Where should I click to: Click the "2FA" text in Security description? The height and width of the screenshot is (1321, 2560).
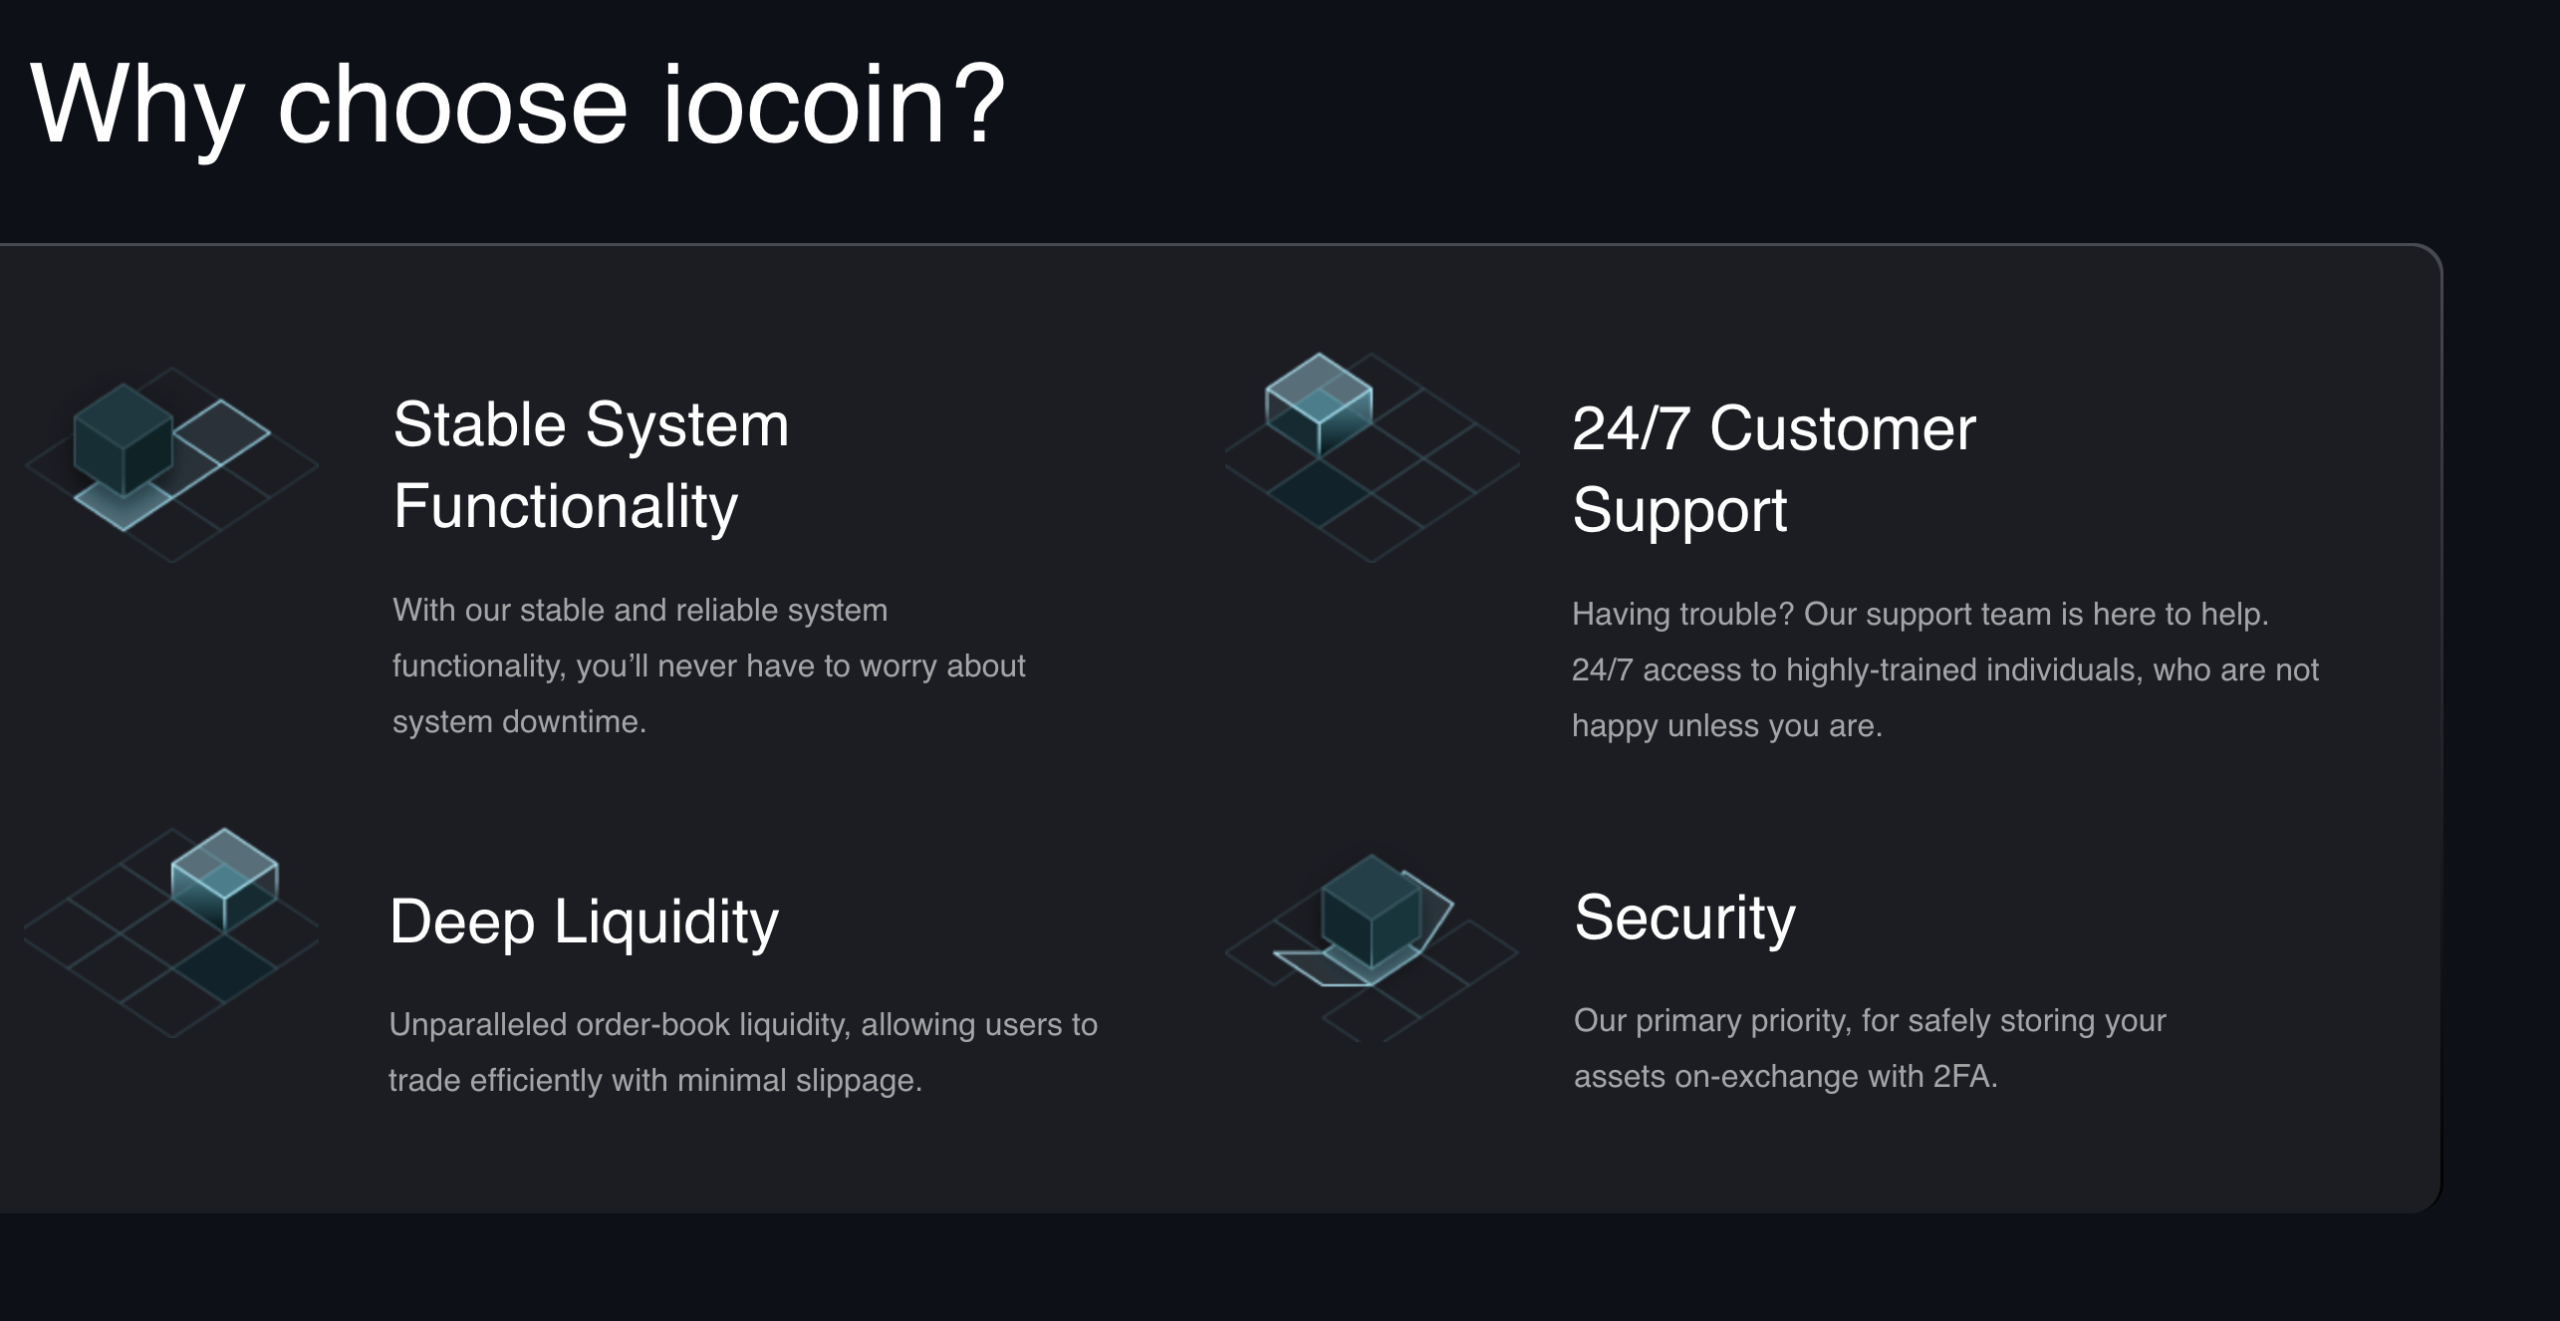pos(1964,1076)
